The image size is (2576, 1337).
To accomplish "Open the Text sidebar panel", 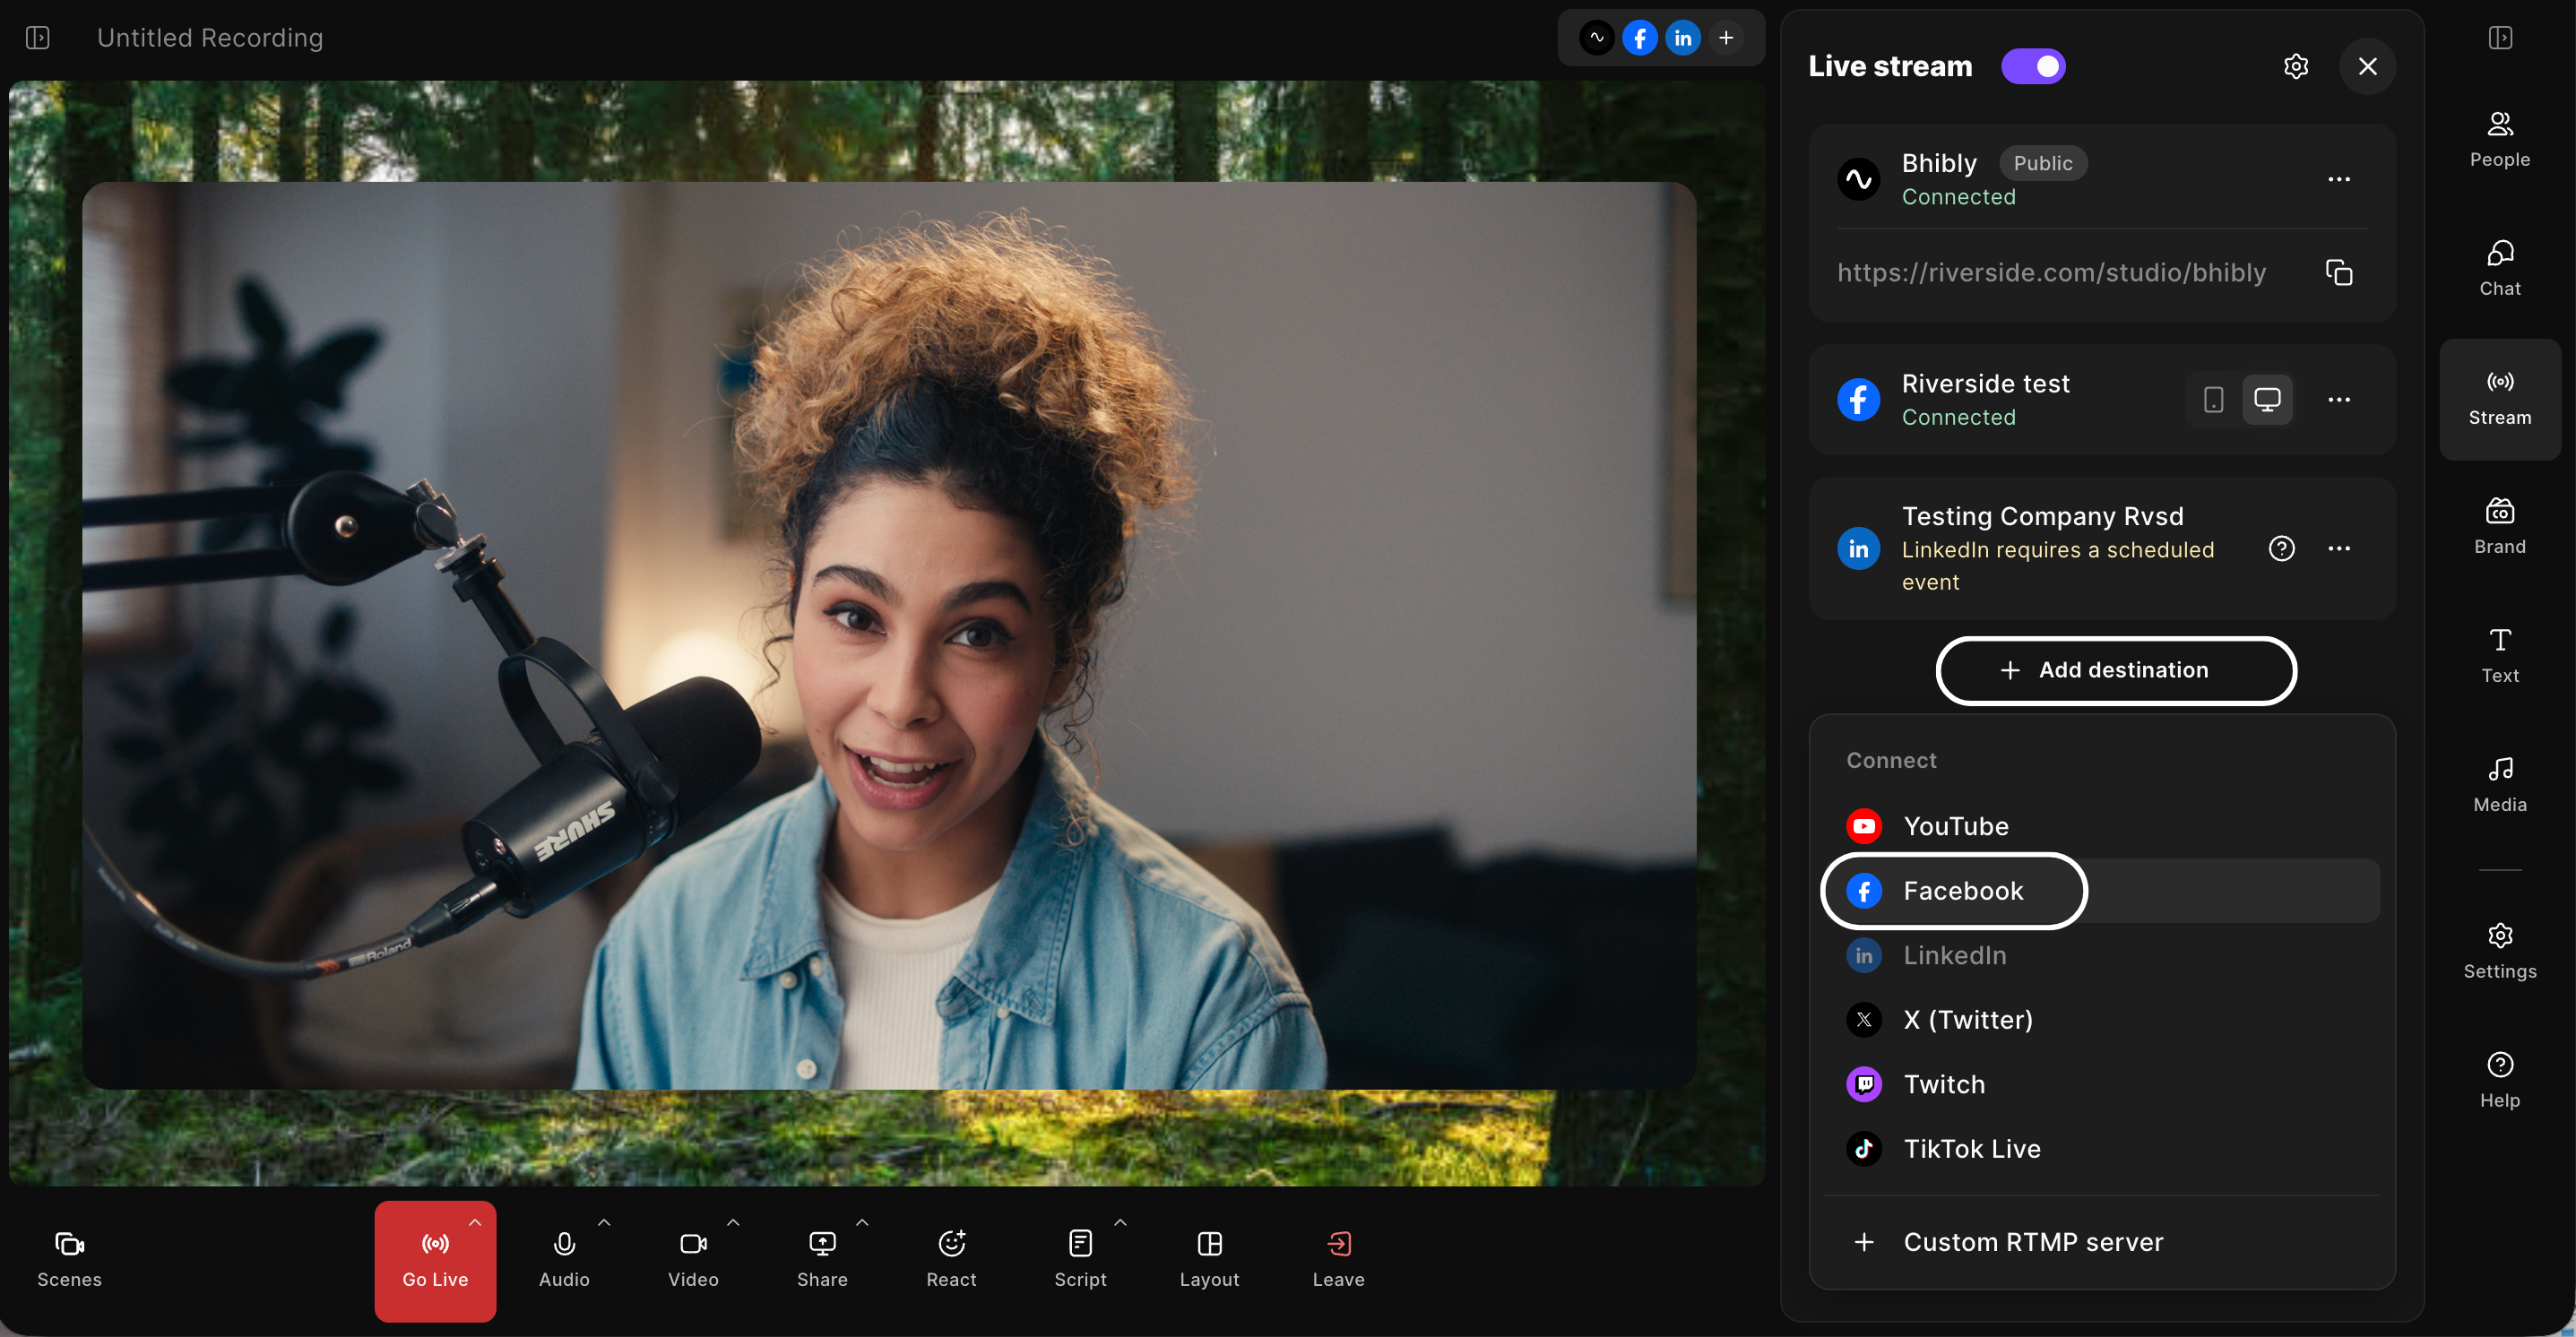I will coord(2499,656).
